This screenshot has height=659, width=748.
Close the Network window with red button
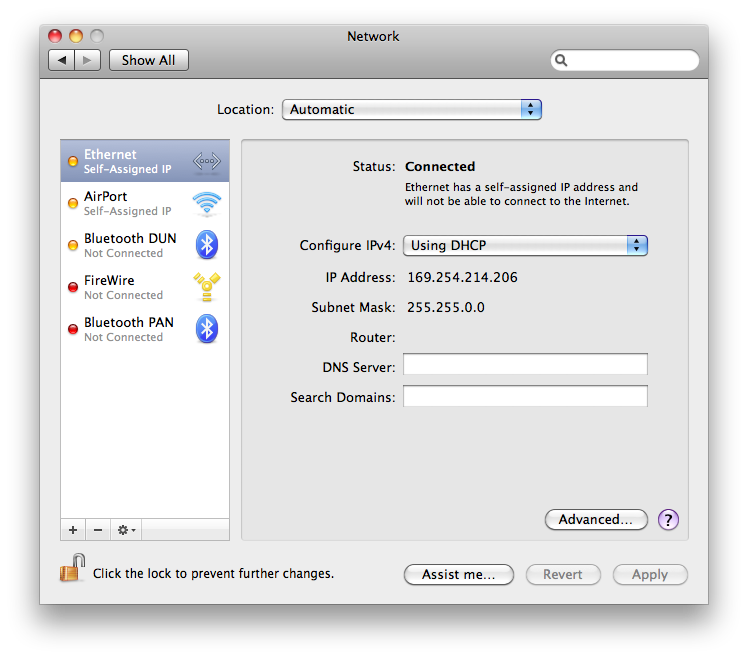pos(55,36)
